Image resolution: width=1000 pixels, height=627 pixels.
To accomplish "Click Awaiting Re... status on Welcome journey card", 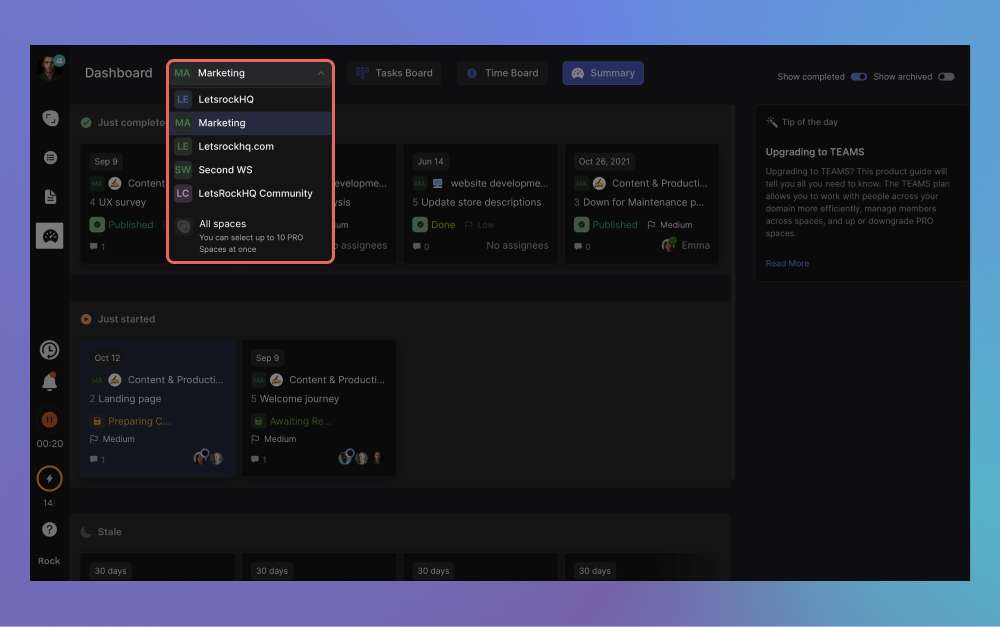I will (293, 421).
